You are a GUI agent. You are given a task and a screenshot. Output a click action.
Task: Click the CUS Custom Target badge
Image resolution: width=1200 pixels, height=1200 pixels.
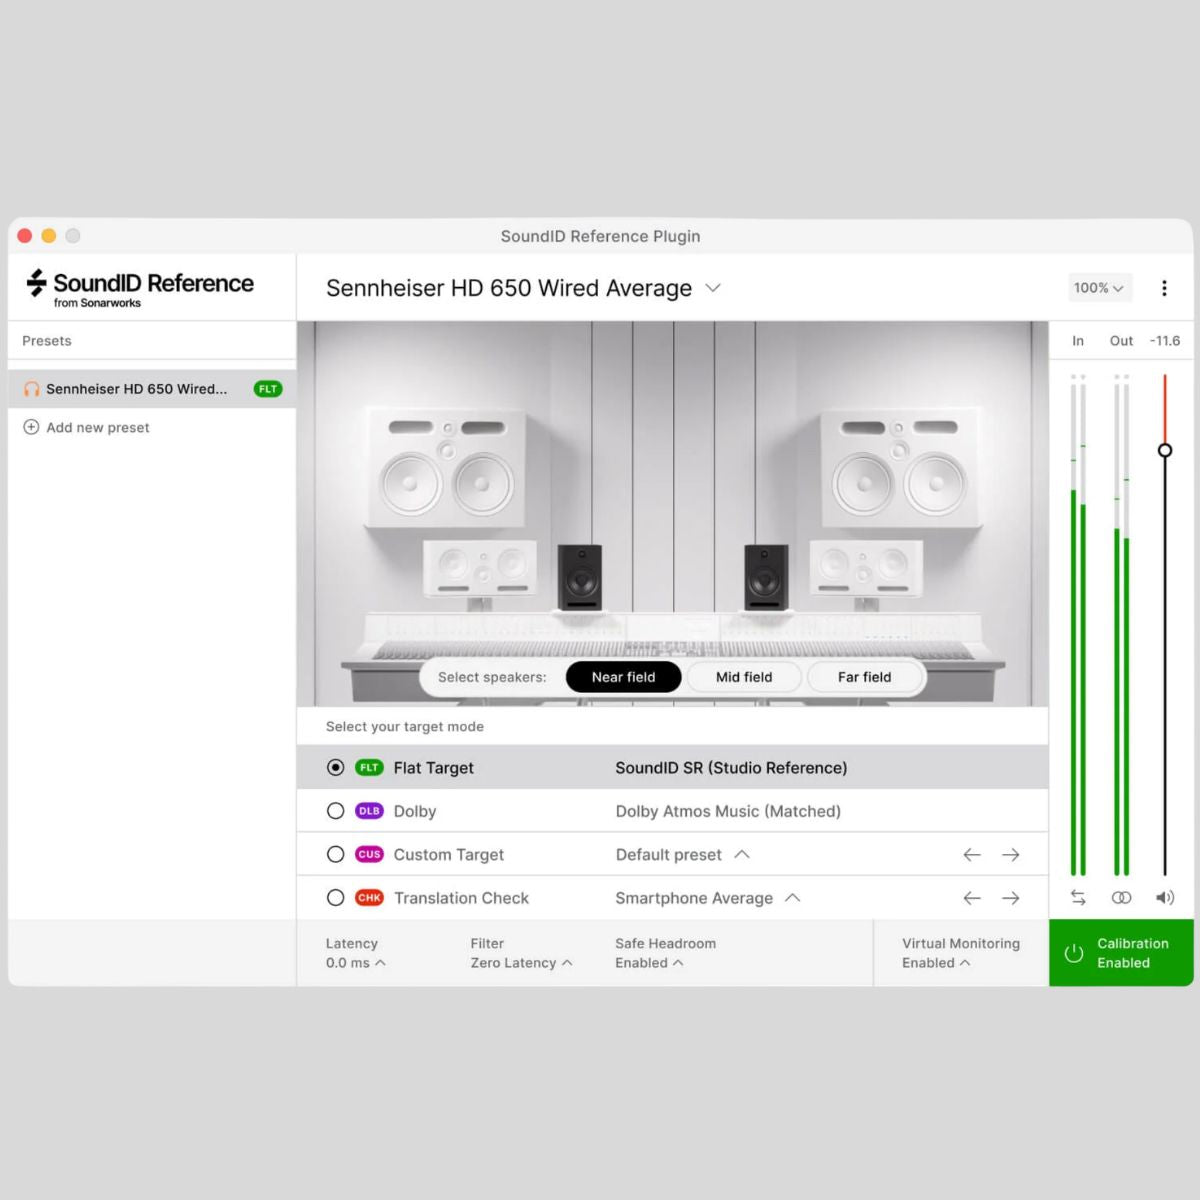(369, 855)
